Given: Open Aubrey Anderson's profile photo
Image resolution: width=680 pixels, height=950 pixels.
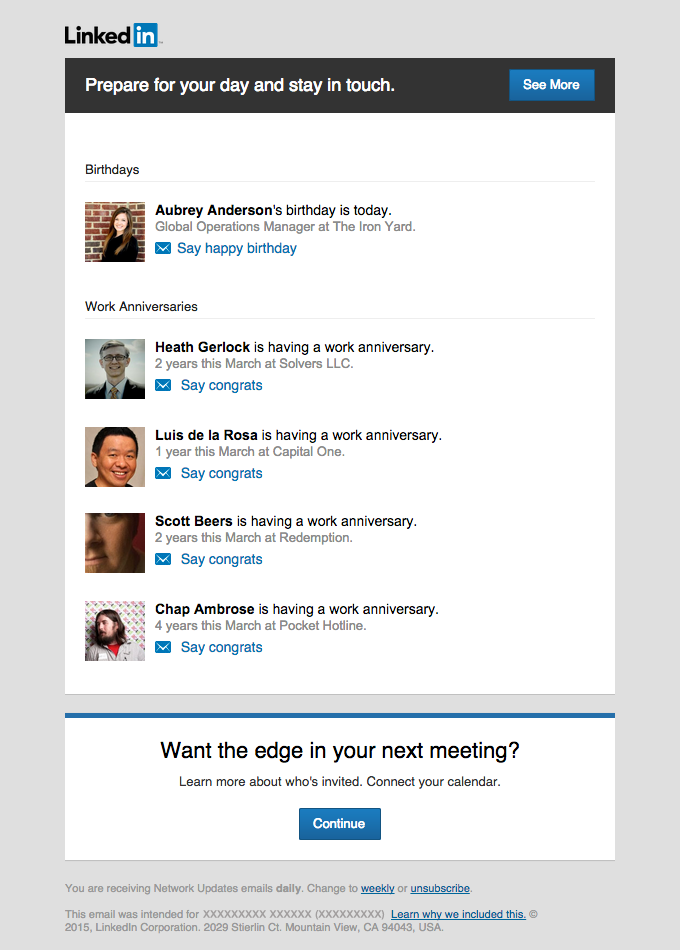Looking at the screenshot, I should (x=115, y=232).
